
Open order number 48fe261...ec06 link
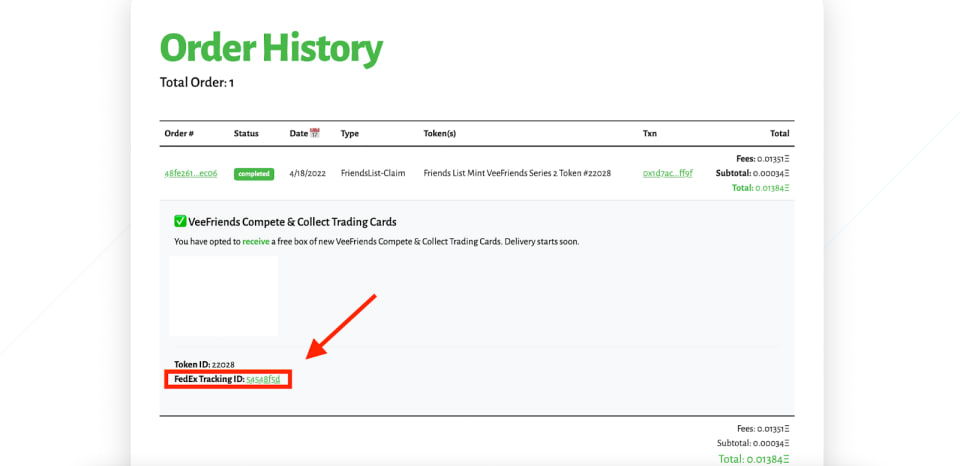(190, 173)
